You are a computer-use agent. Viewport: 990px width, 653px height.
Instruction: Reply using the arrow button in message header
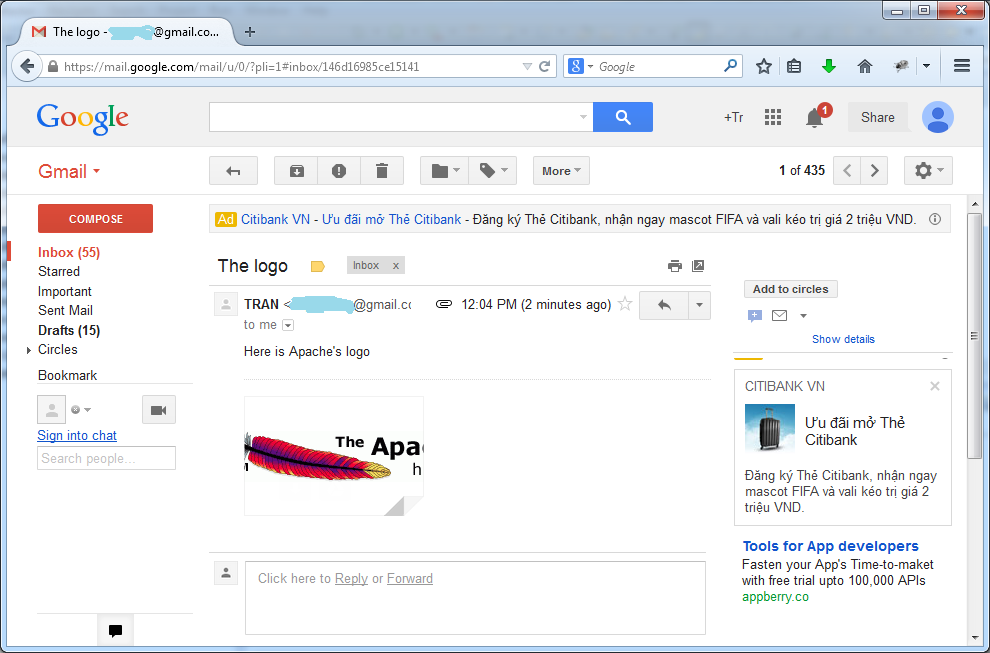(x=664, y=305)
